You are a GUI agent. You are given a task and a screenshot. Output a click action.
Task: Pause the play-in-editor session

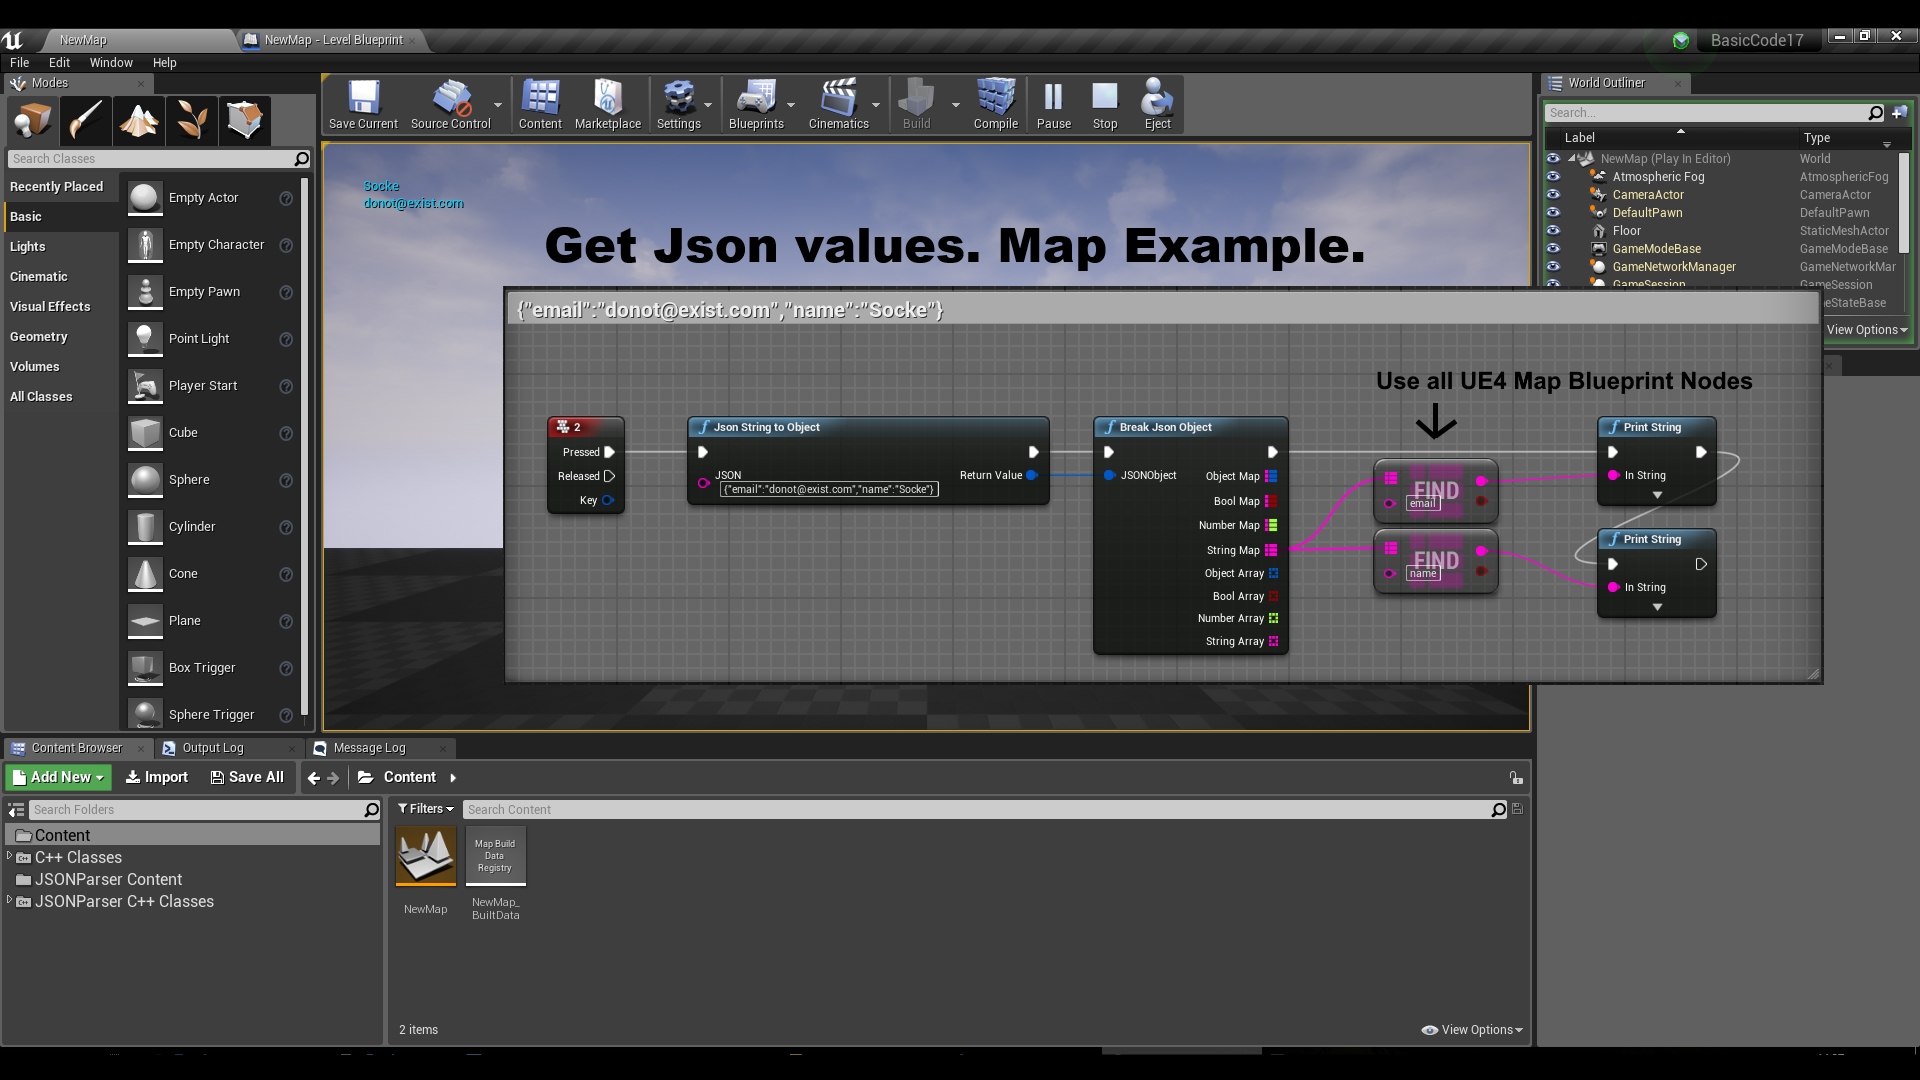tap(1054, 104)
